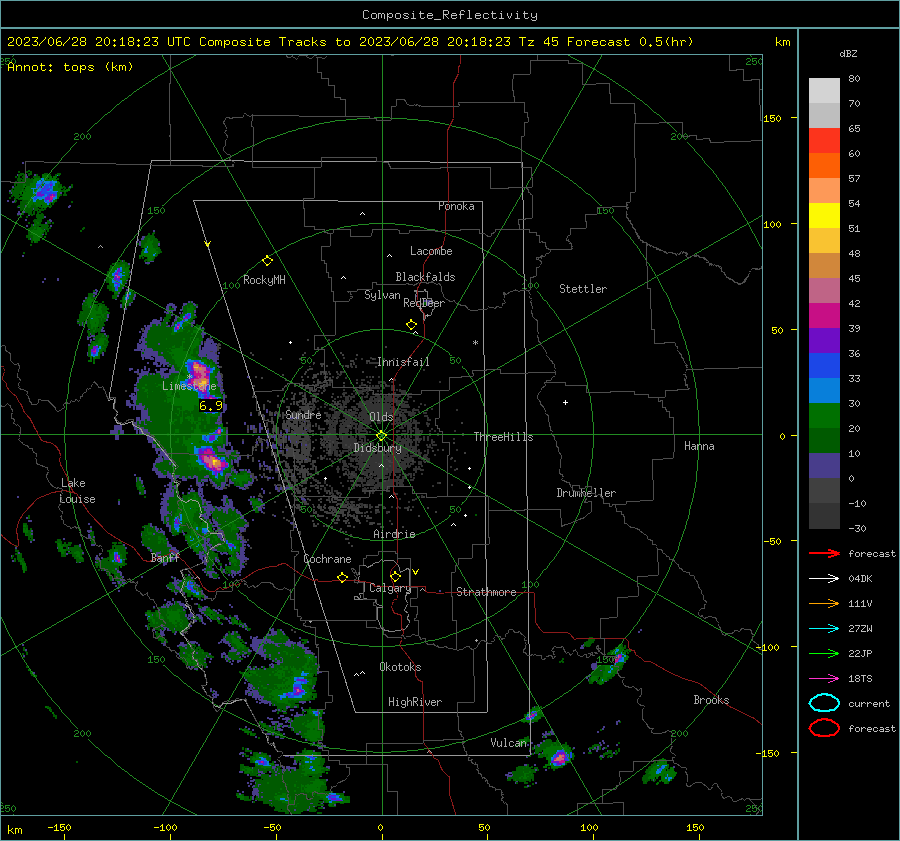Click the 51 dBZ yellow color swatch
The height and width of the screenshot is (841, 900).
[824, 215]
